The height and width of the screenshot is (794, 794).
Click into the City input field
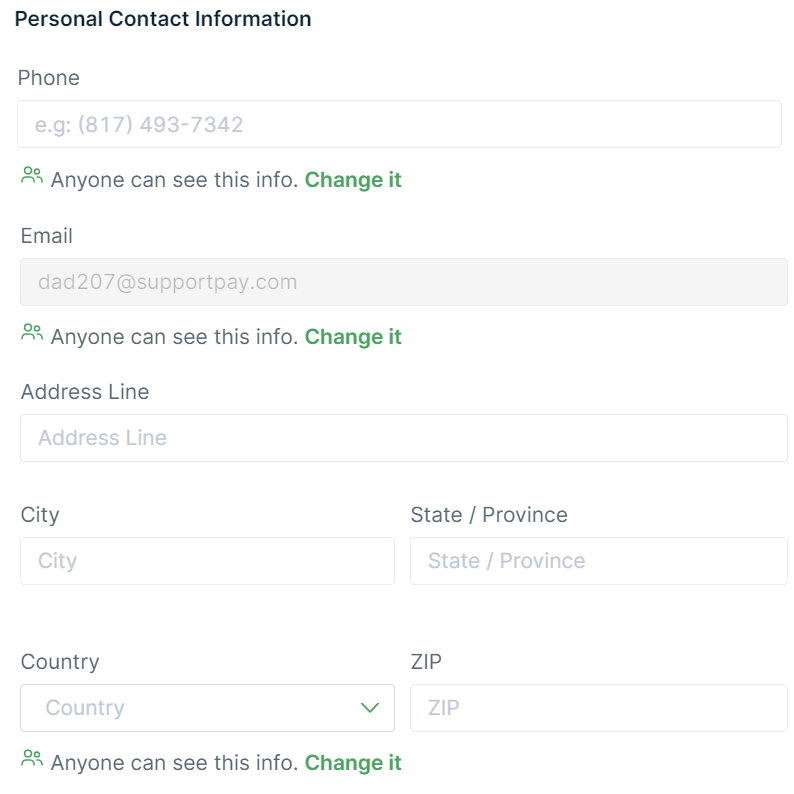click(207, 561)
